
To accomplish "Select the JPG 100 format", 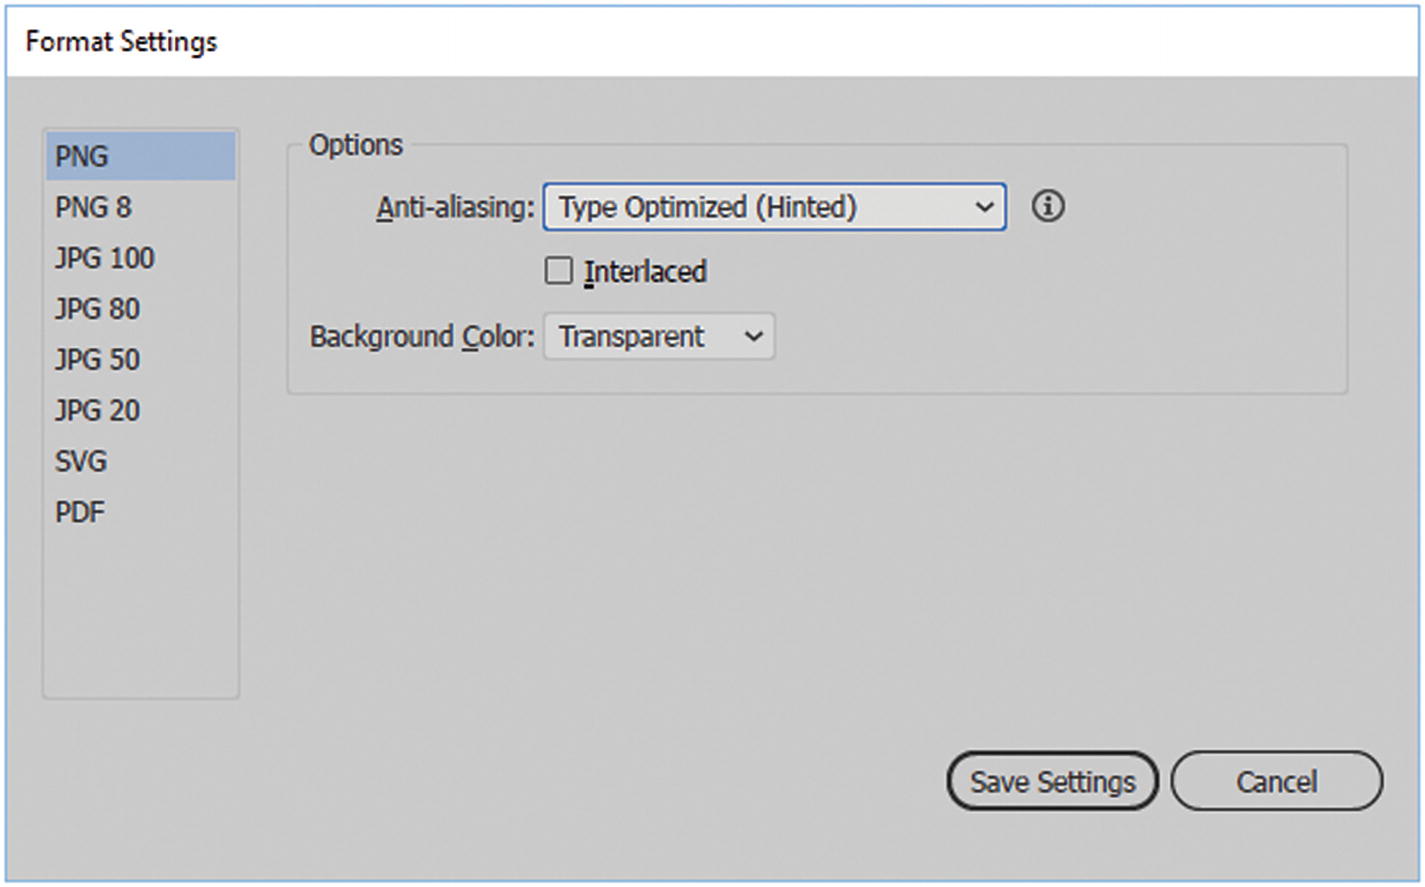I will pos(104,258).
